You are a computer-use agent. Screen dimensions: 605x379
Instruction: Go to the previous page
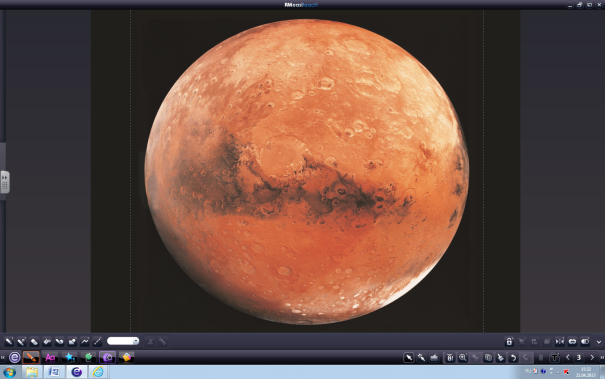[568, 358]
